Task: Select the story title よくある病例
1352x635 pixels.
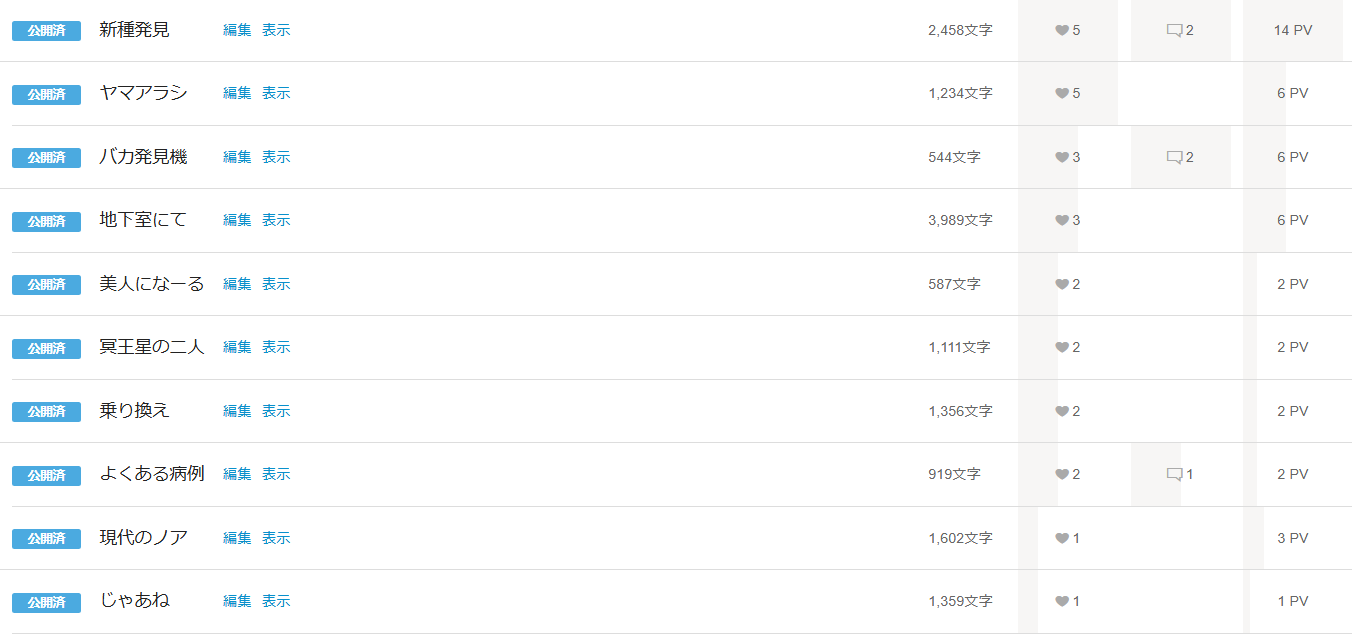Action: click(x=152, y=473)
